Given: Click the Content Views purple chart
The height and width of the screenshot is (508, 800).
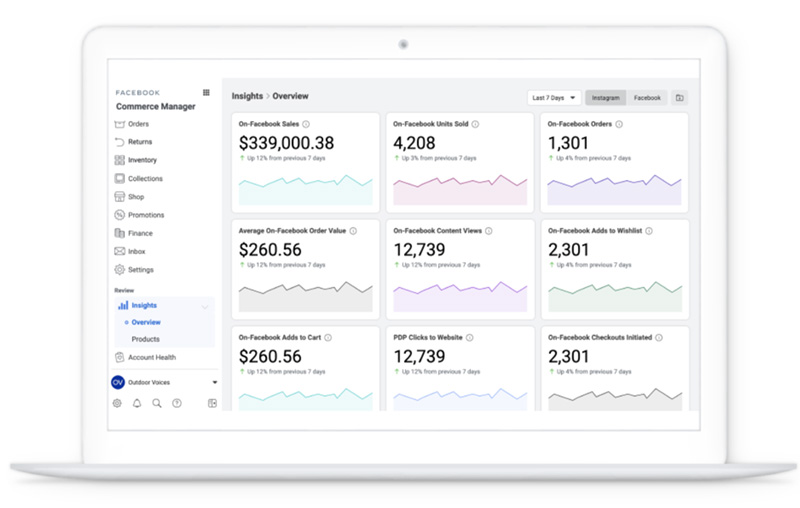Looking at the screenshot, I should coord(460,296).
